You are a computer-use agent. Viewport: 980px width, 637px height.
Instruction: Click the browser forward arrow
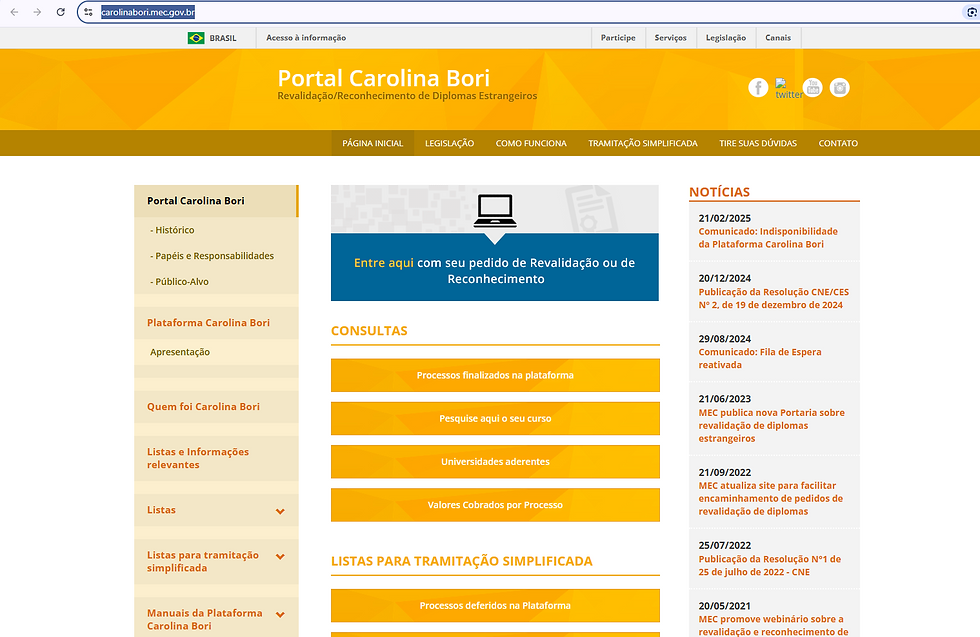[38, 12]
